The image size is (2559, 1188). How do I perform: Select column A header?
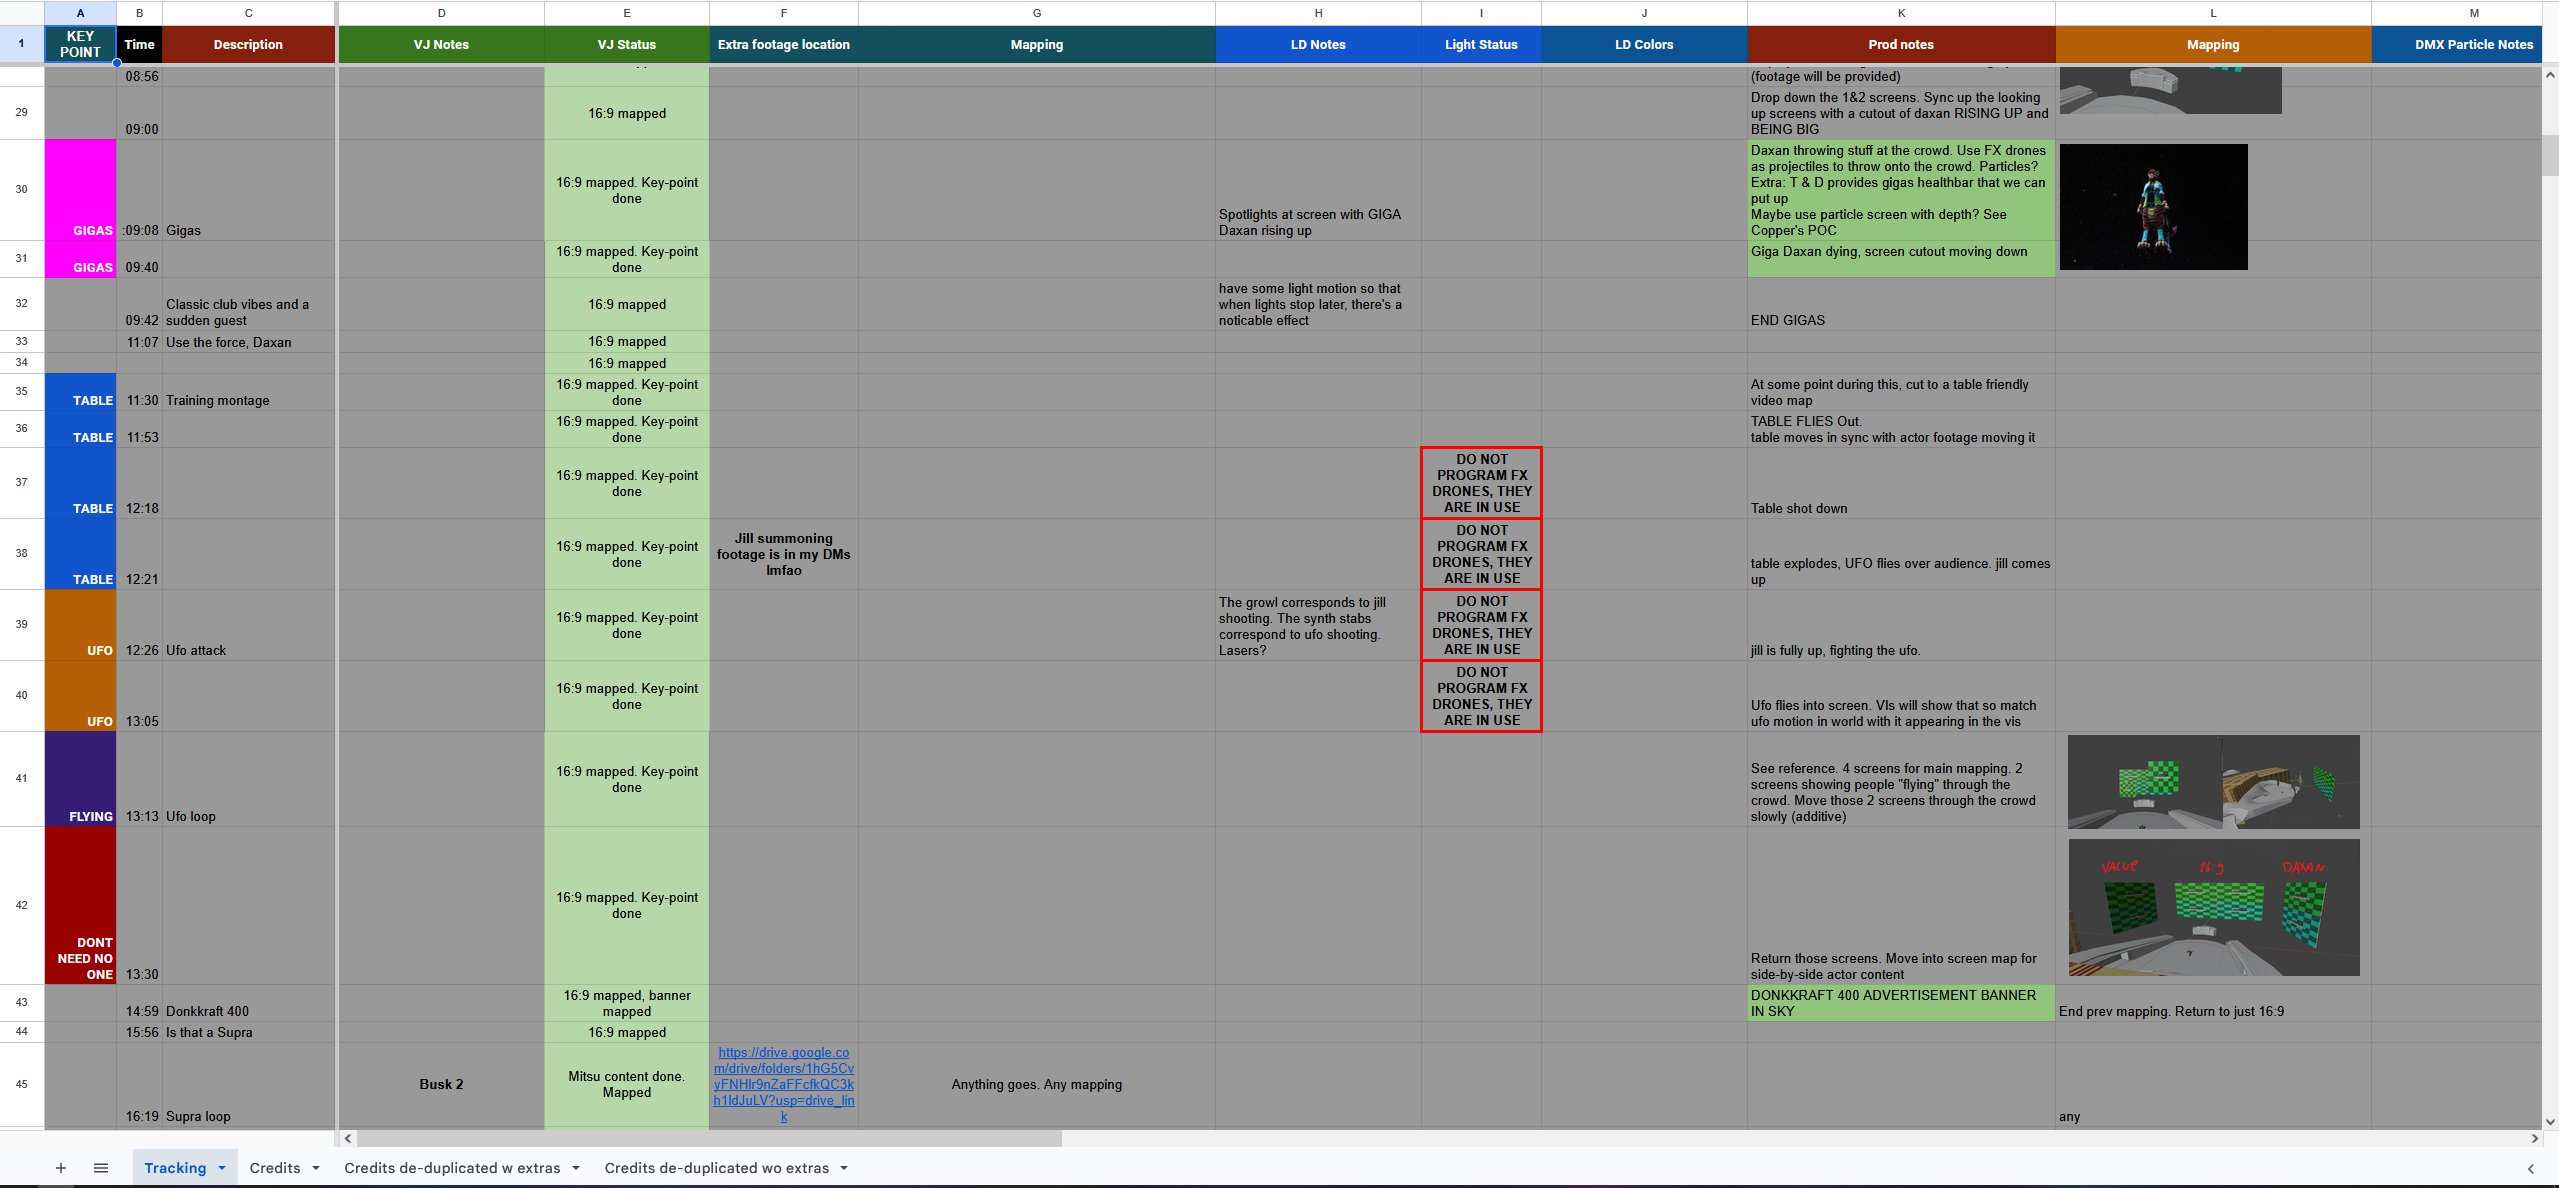click(x=80, y=13)
